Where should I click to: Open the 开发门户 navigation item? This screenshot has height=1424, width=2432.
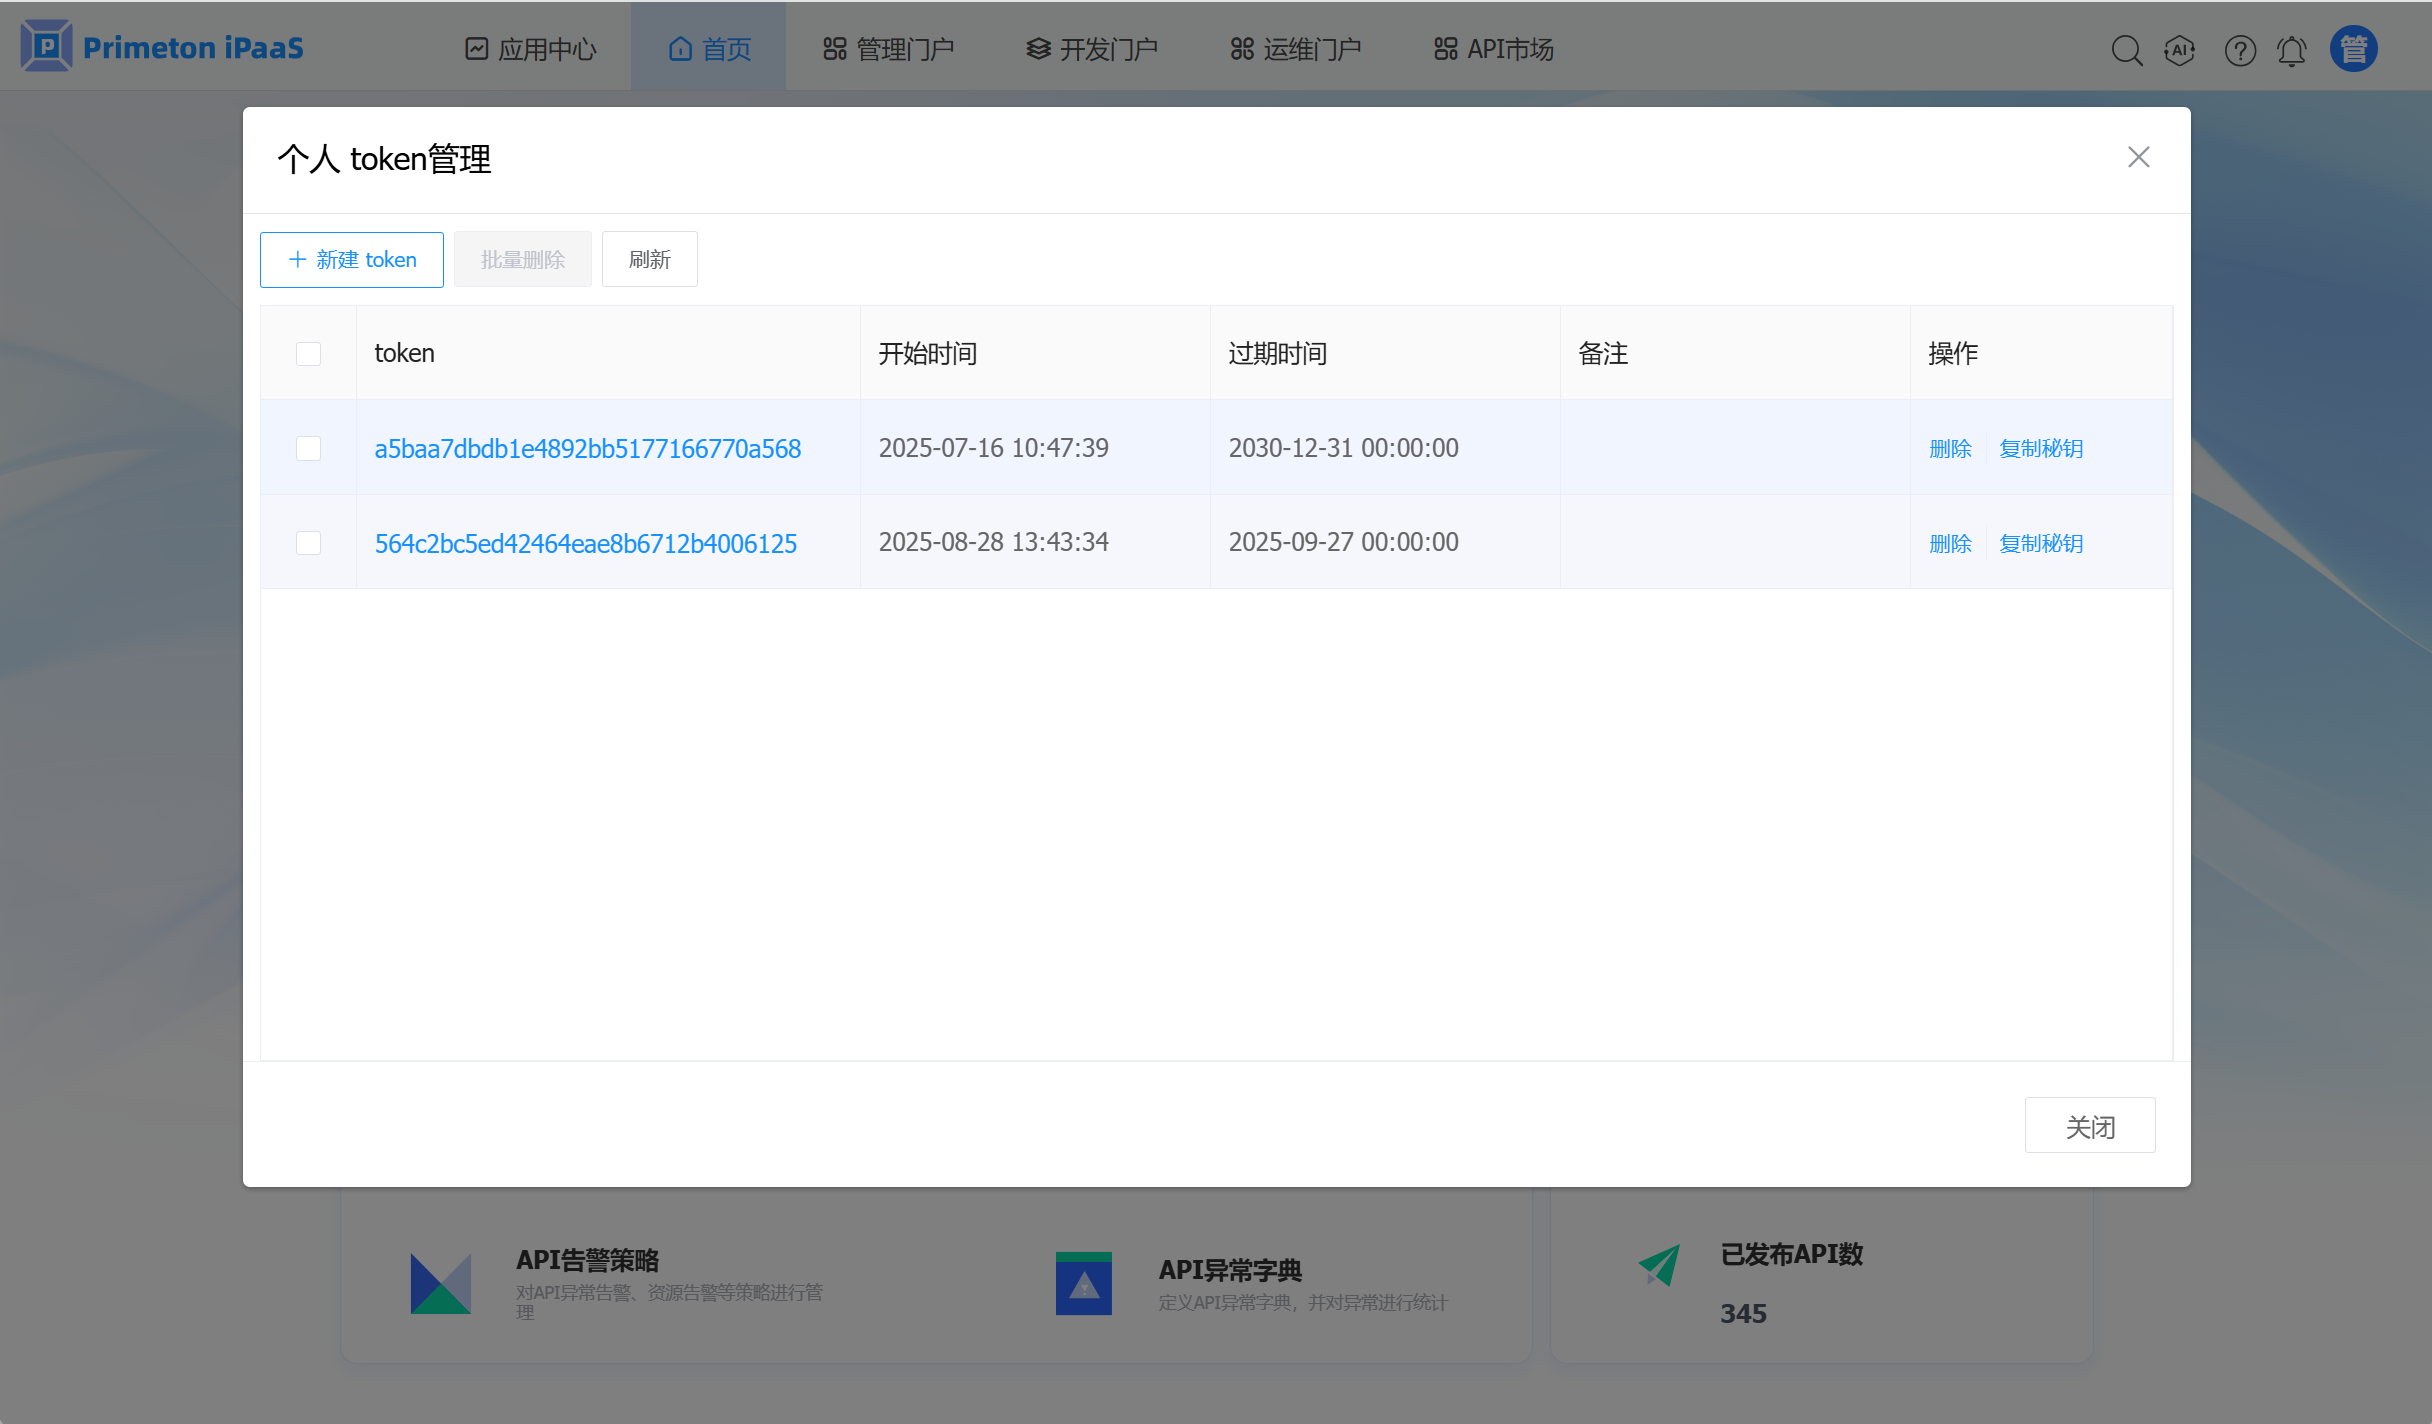[x=1092, y=49]
